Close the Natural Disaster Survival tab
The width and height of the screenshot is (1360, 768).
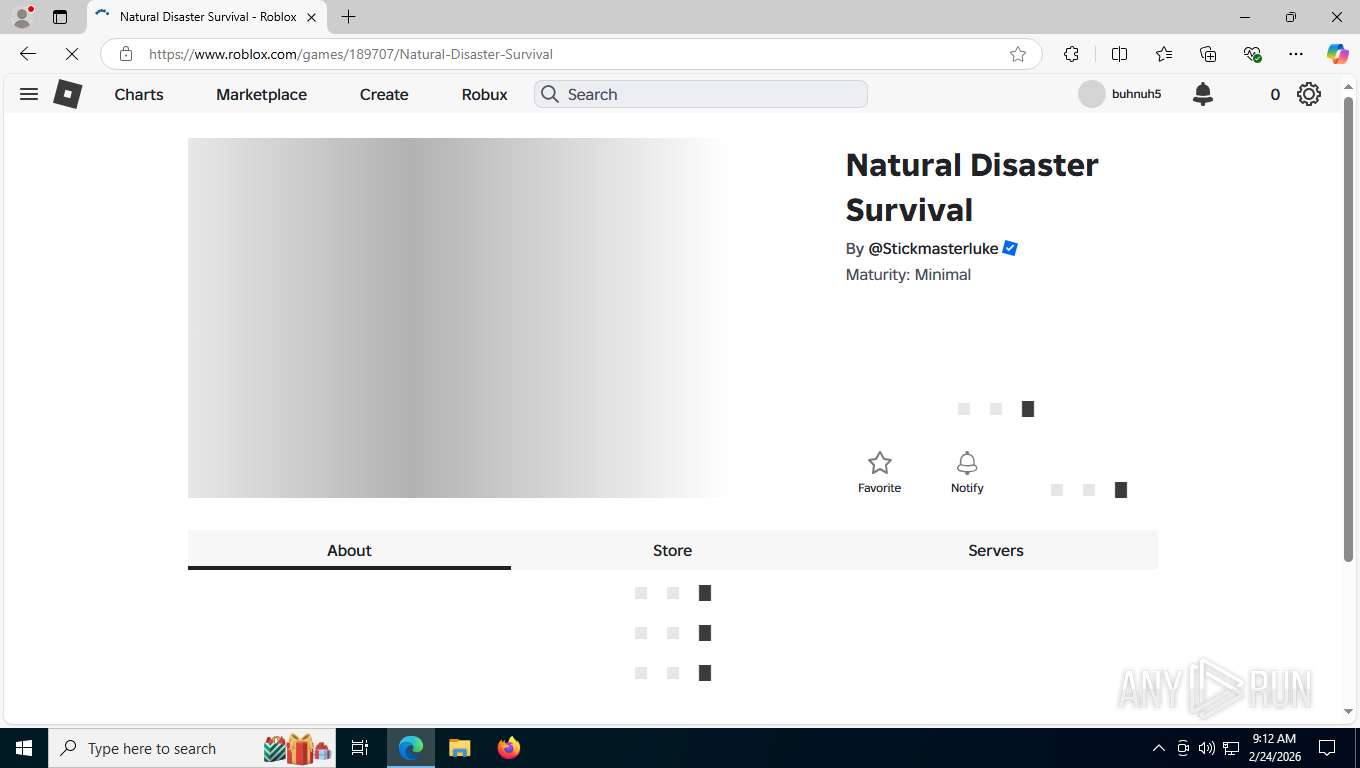click(312, 17)
